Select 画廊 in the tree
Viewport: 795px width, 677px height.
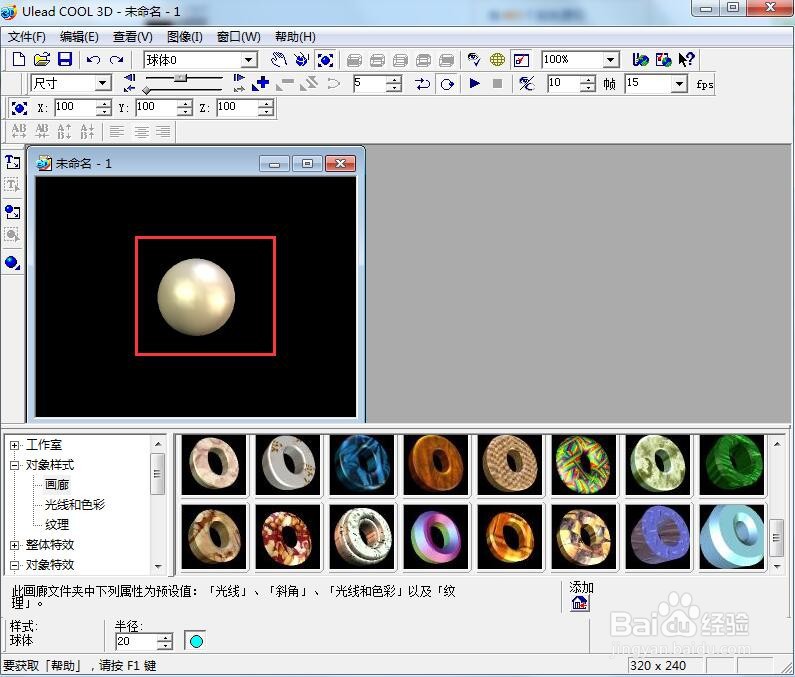[x=57, y=485]
